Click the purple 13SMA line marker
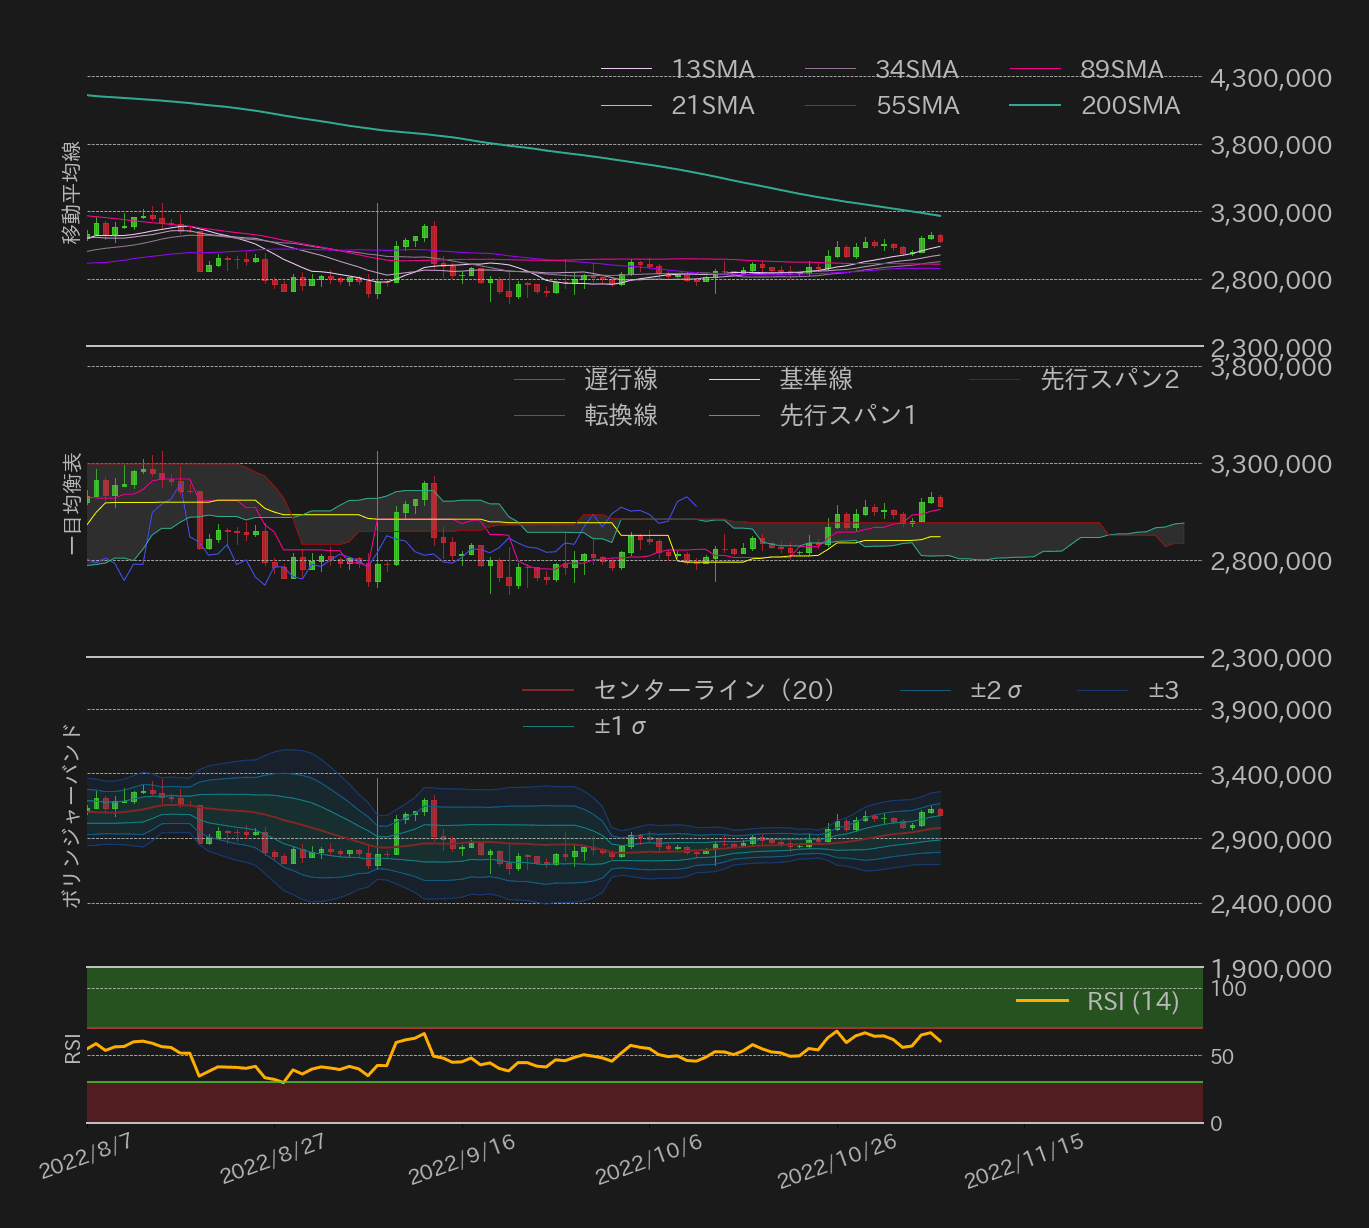This screenshot has width=1369, height=1228. pos(625,69)
